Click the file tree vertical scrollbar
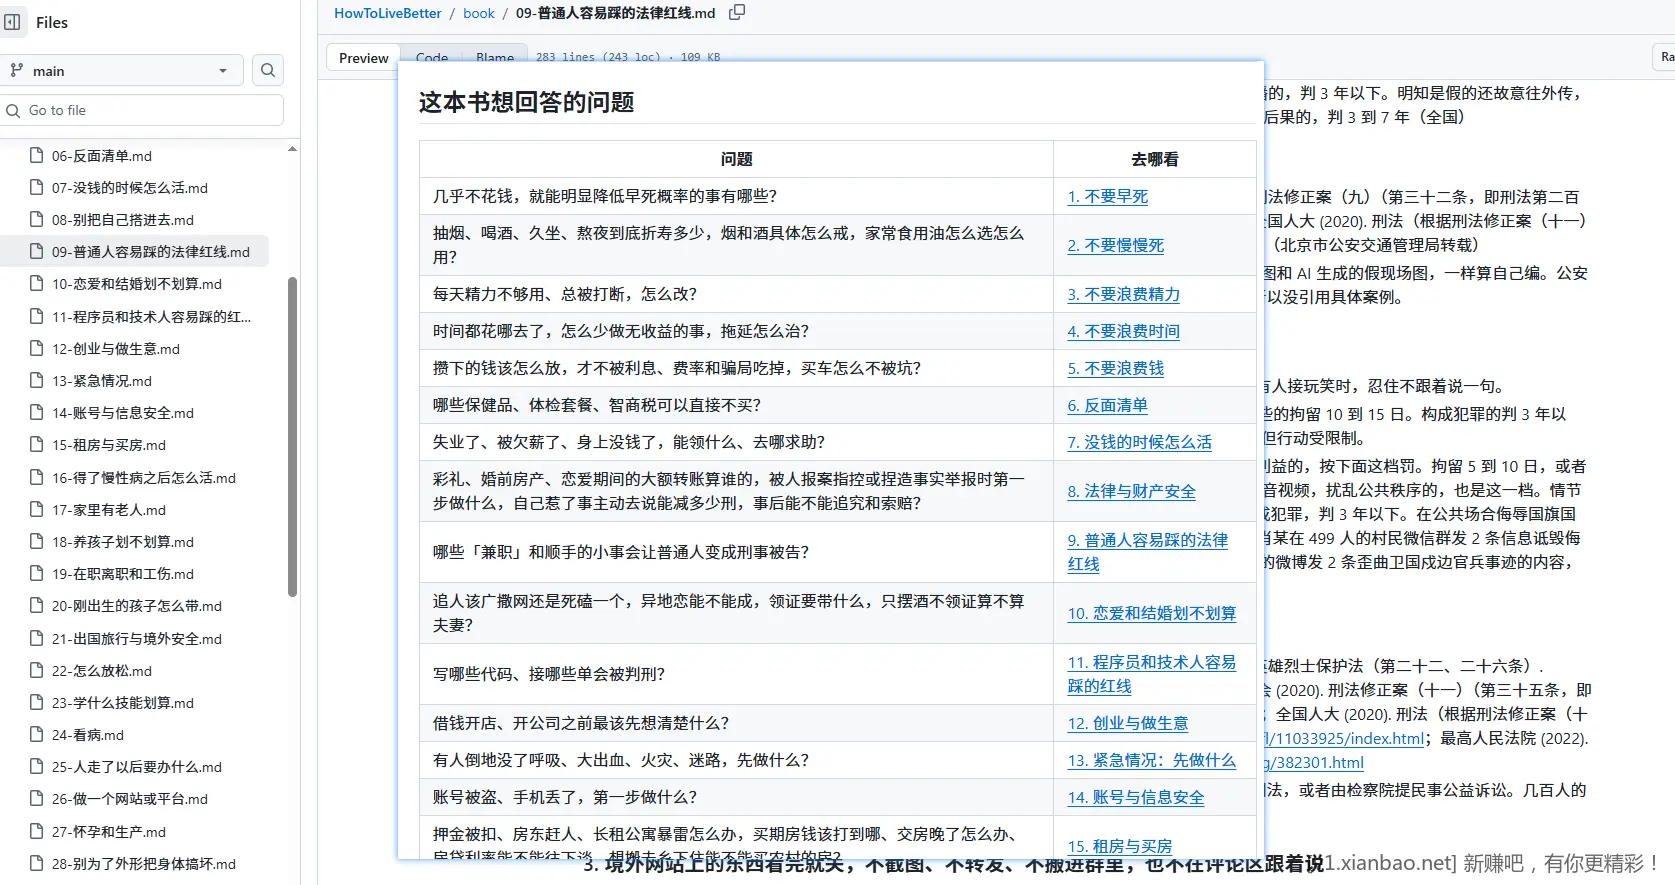 [292, 436]
